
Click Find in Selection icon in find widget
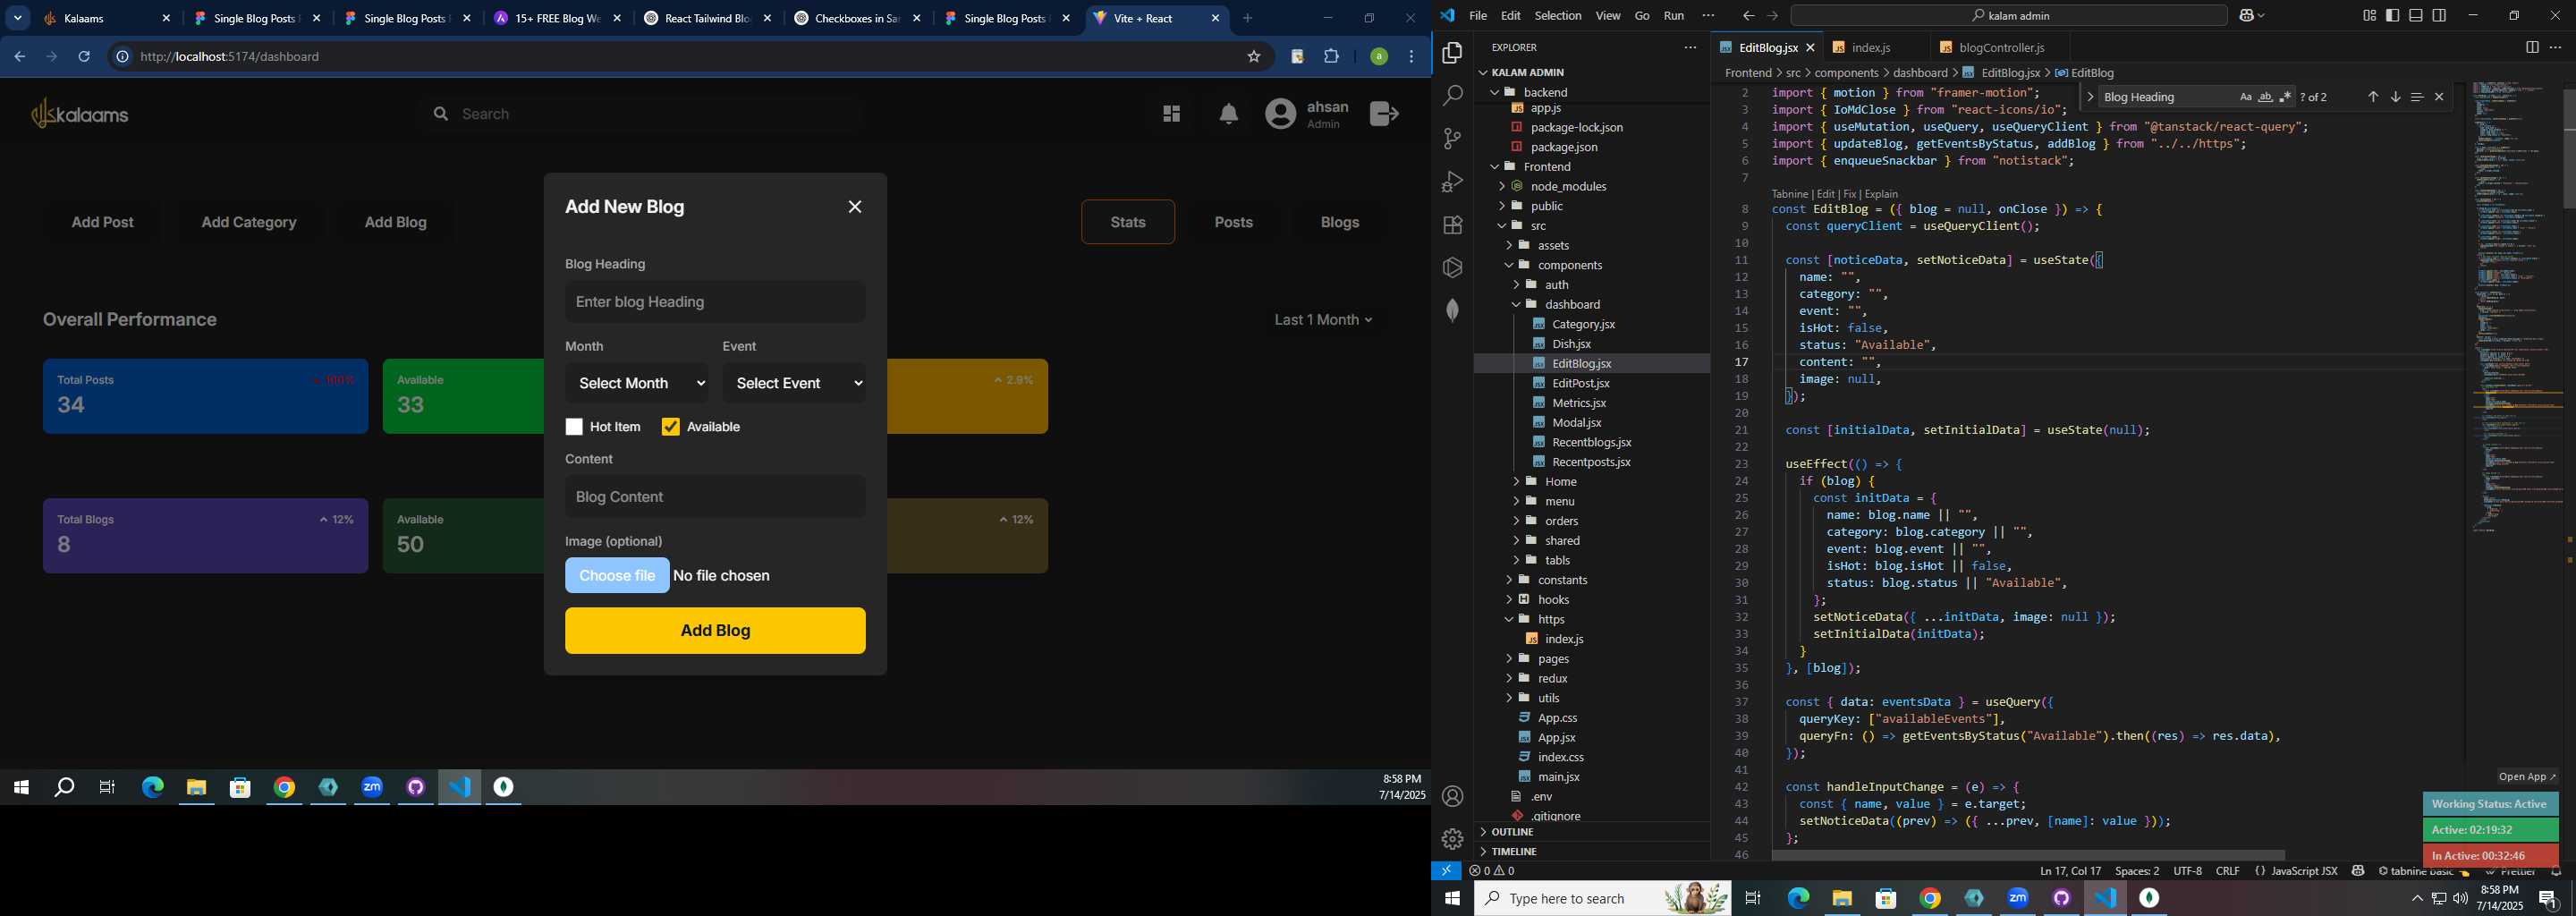click(2417, 97)
